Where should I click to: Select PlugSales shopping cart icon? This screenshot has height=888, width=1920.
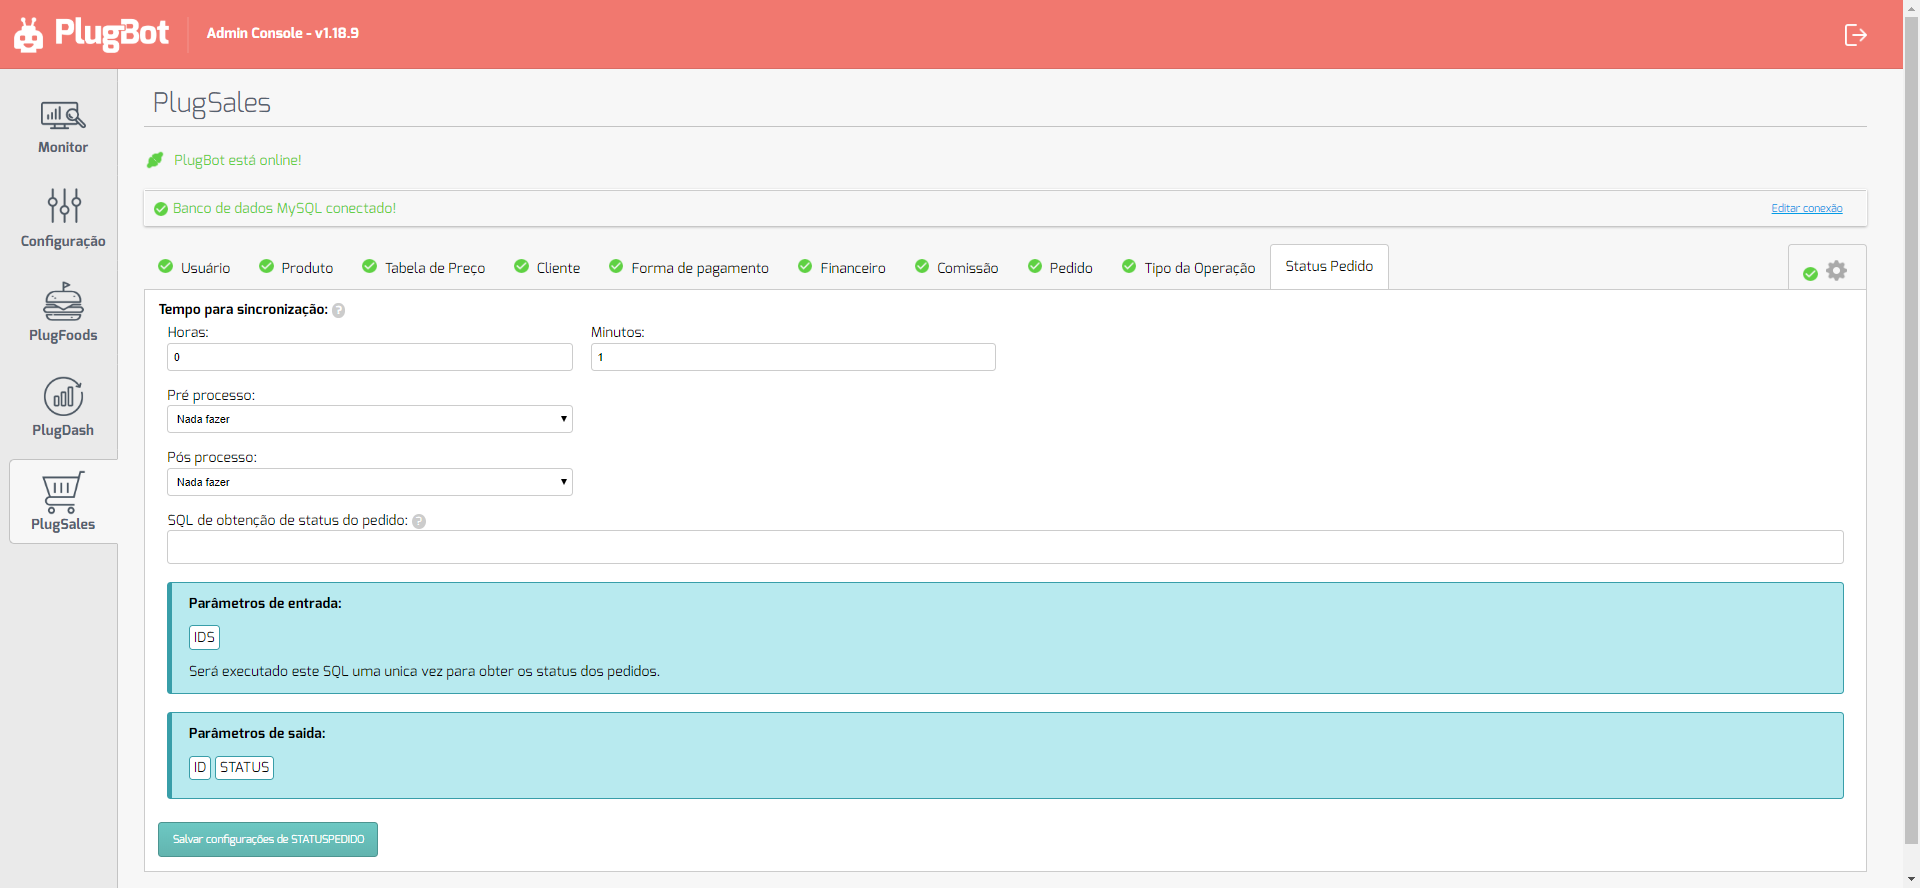[x=63, y=492]
